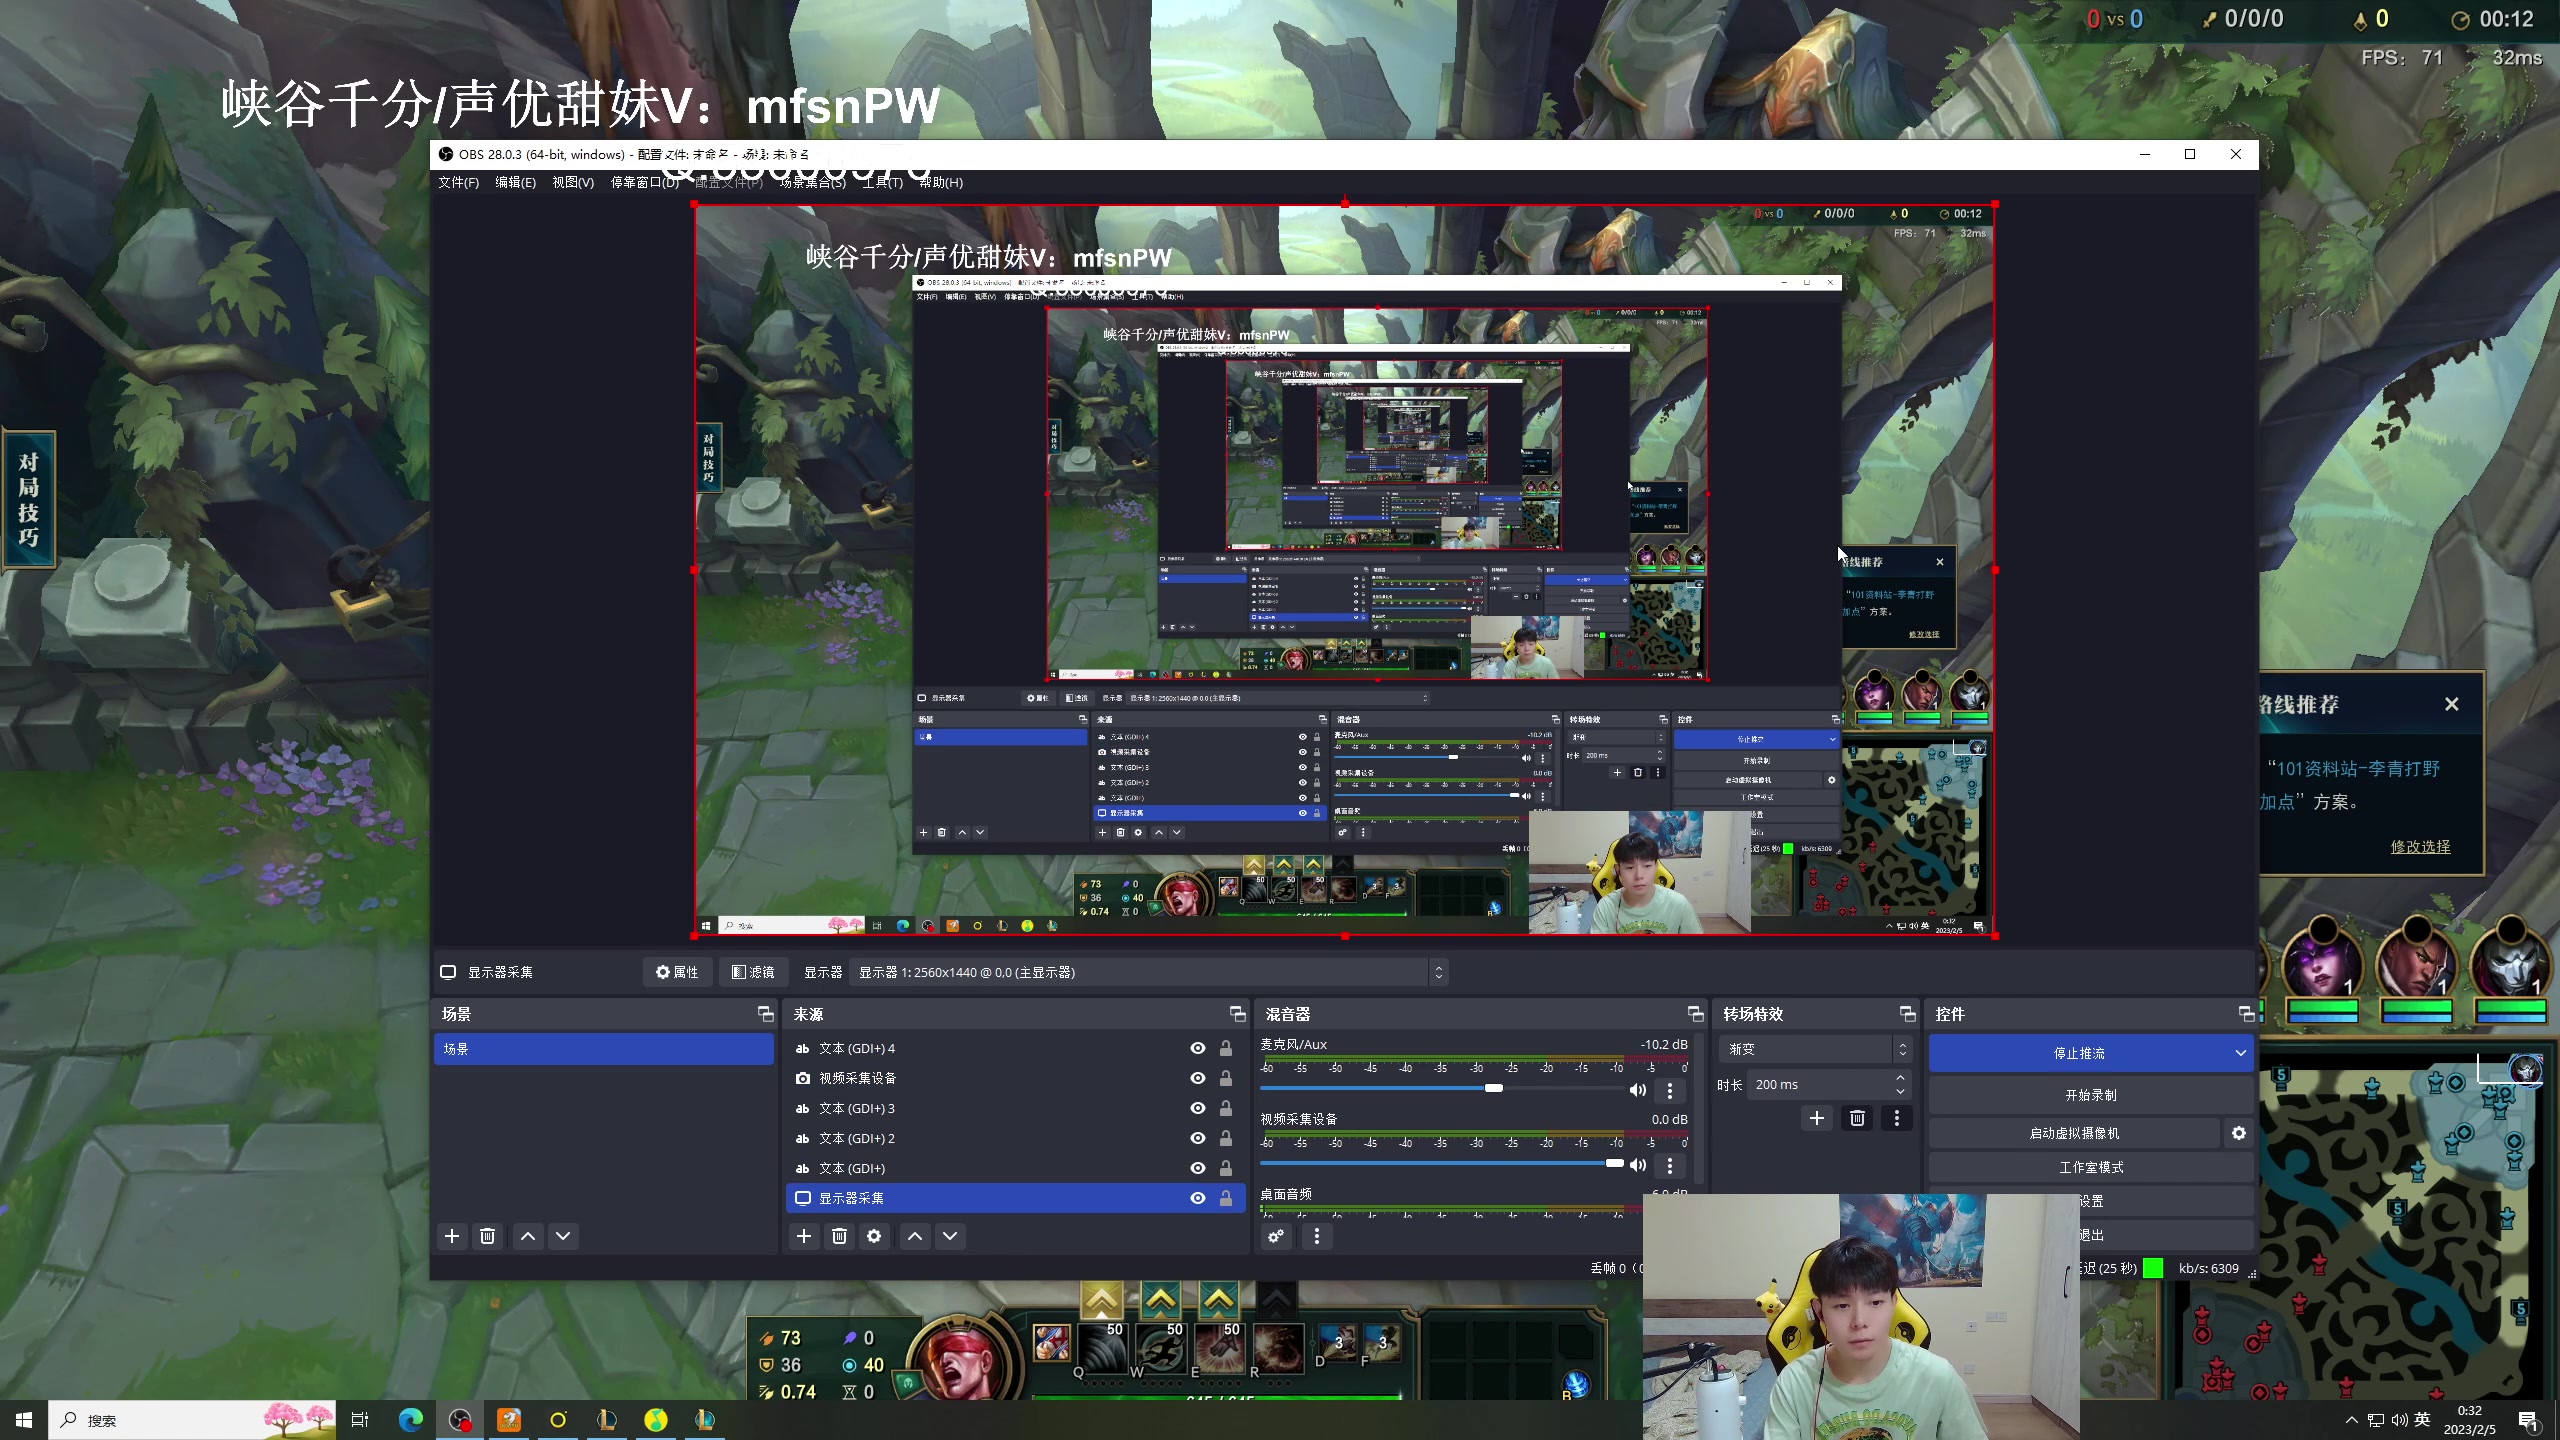The image size is (2560, 1440).
Task: Remove transition with trash icon
Action: point(1857,1118)
